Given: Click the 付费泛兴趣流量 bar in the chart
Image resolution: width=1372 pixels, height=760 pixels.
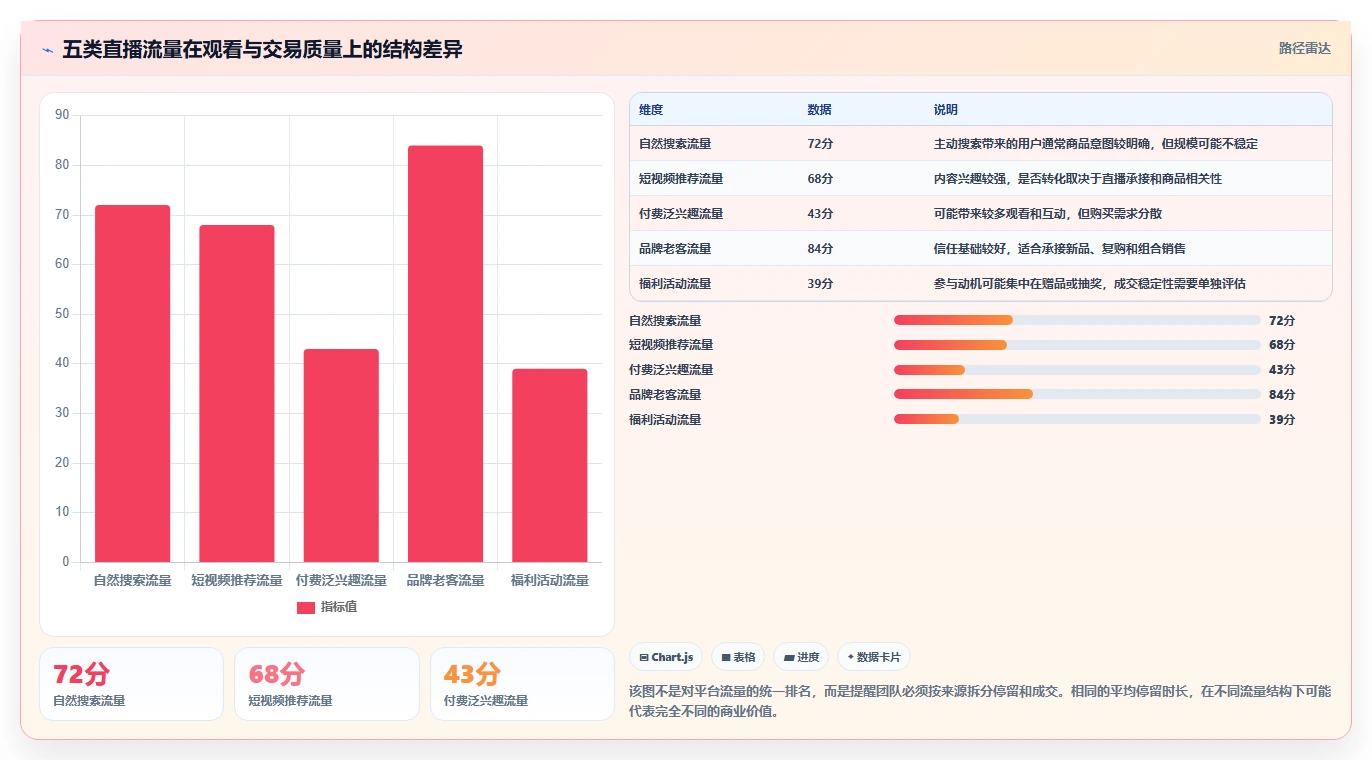Looking at the screenshot, I should (341, 455).
